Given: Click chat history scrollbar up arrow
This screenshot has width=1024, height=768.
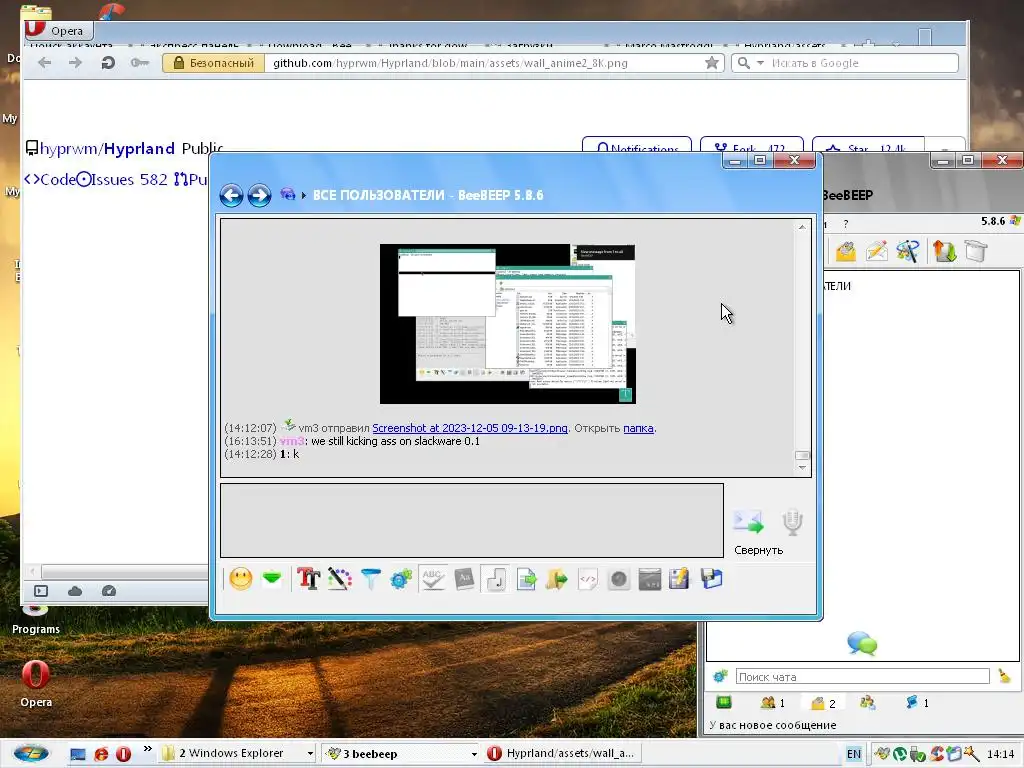Looking at the screenshot, I should click(x=802, y=227).
